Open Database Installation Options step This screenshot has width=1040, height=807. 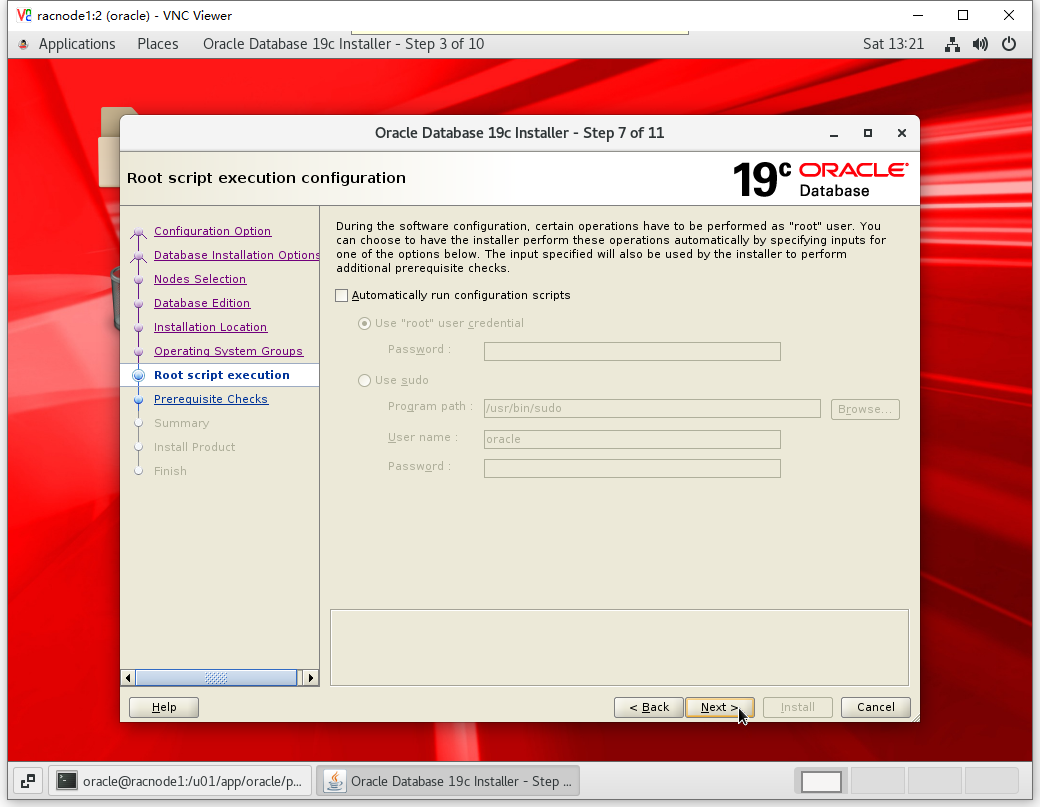pos(236,255)
